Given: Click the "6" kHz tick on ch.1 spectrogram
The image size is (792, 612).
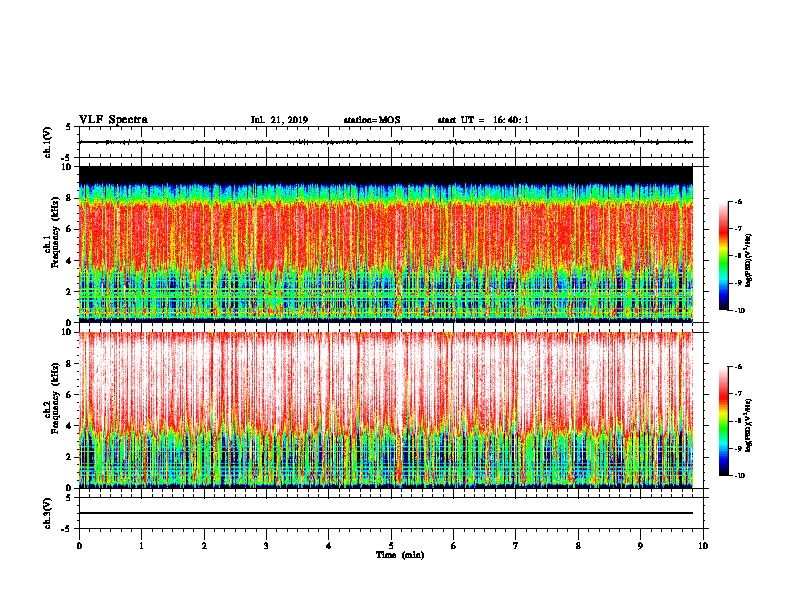Looking at the screenshot, I should [69, 230].
